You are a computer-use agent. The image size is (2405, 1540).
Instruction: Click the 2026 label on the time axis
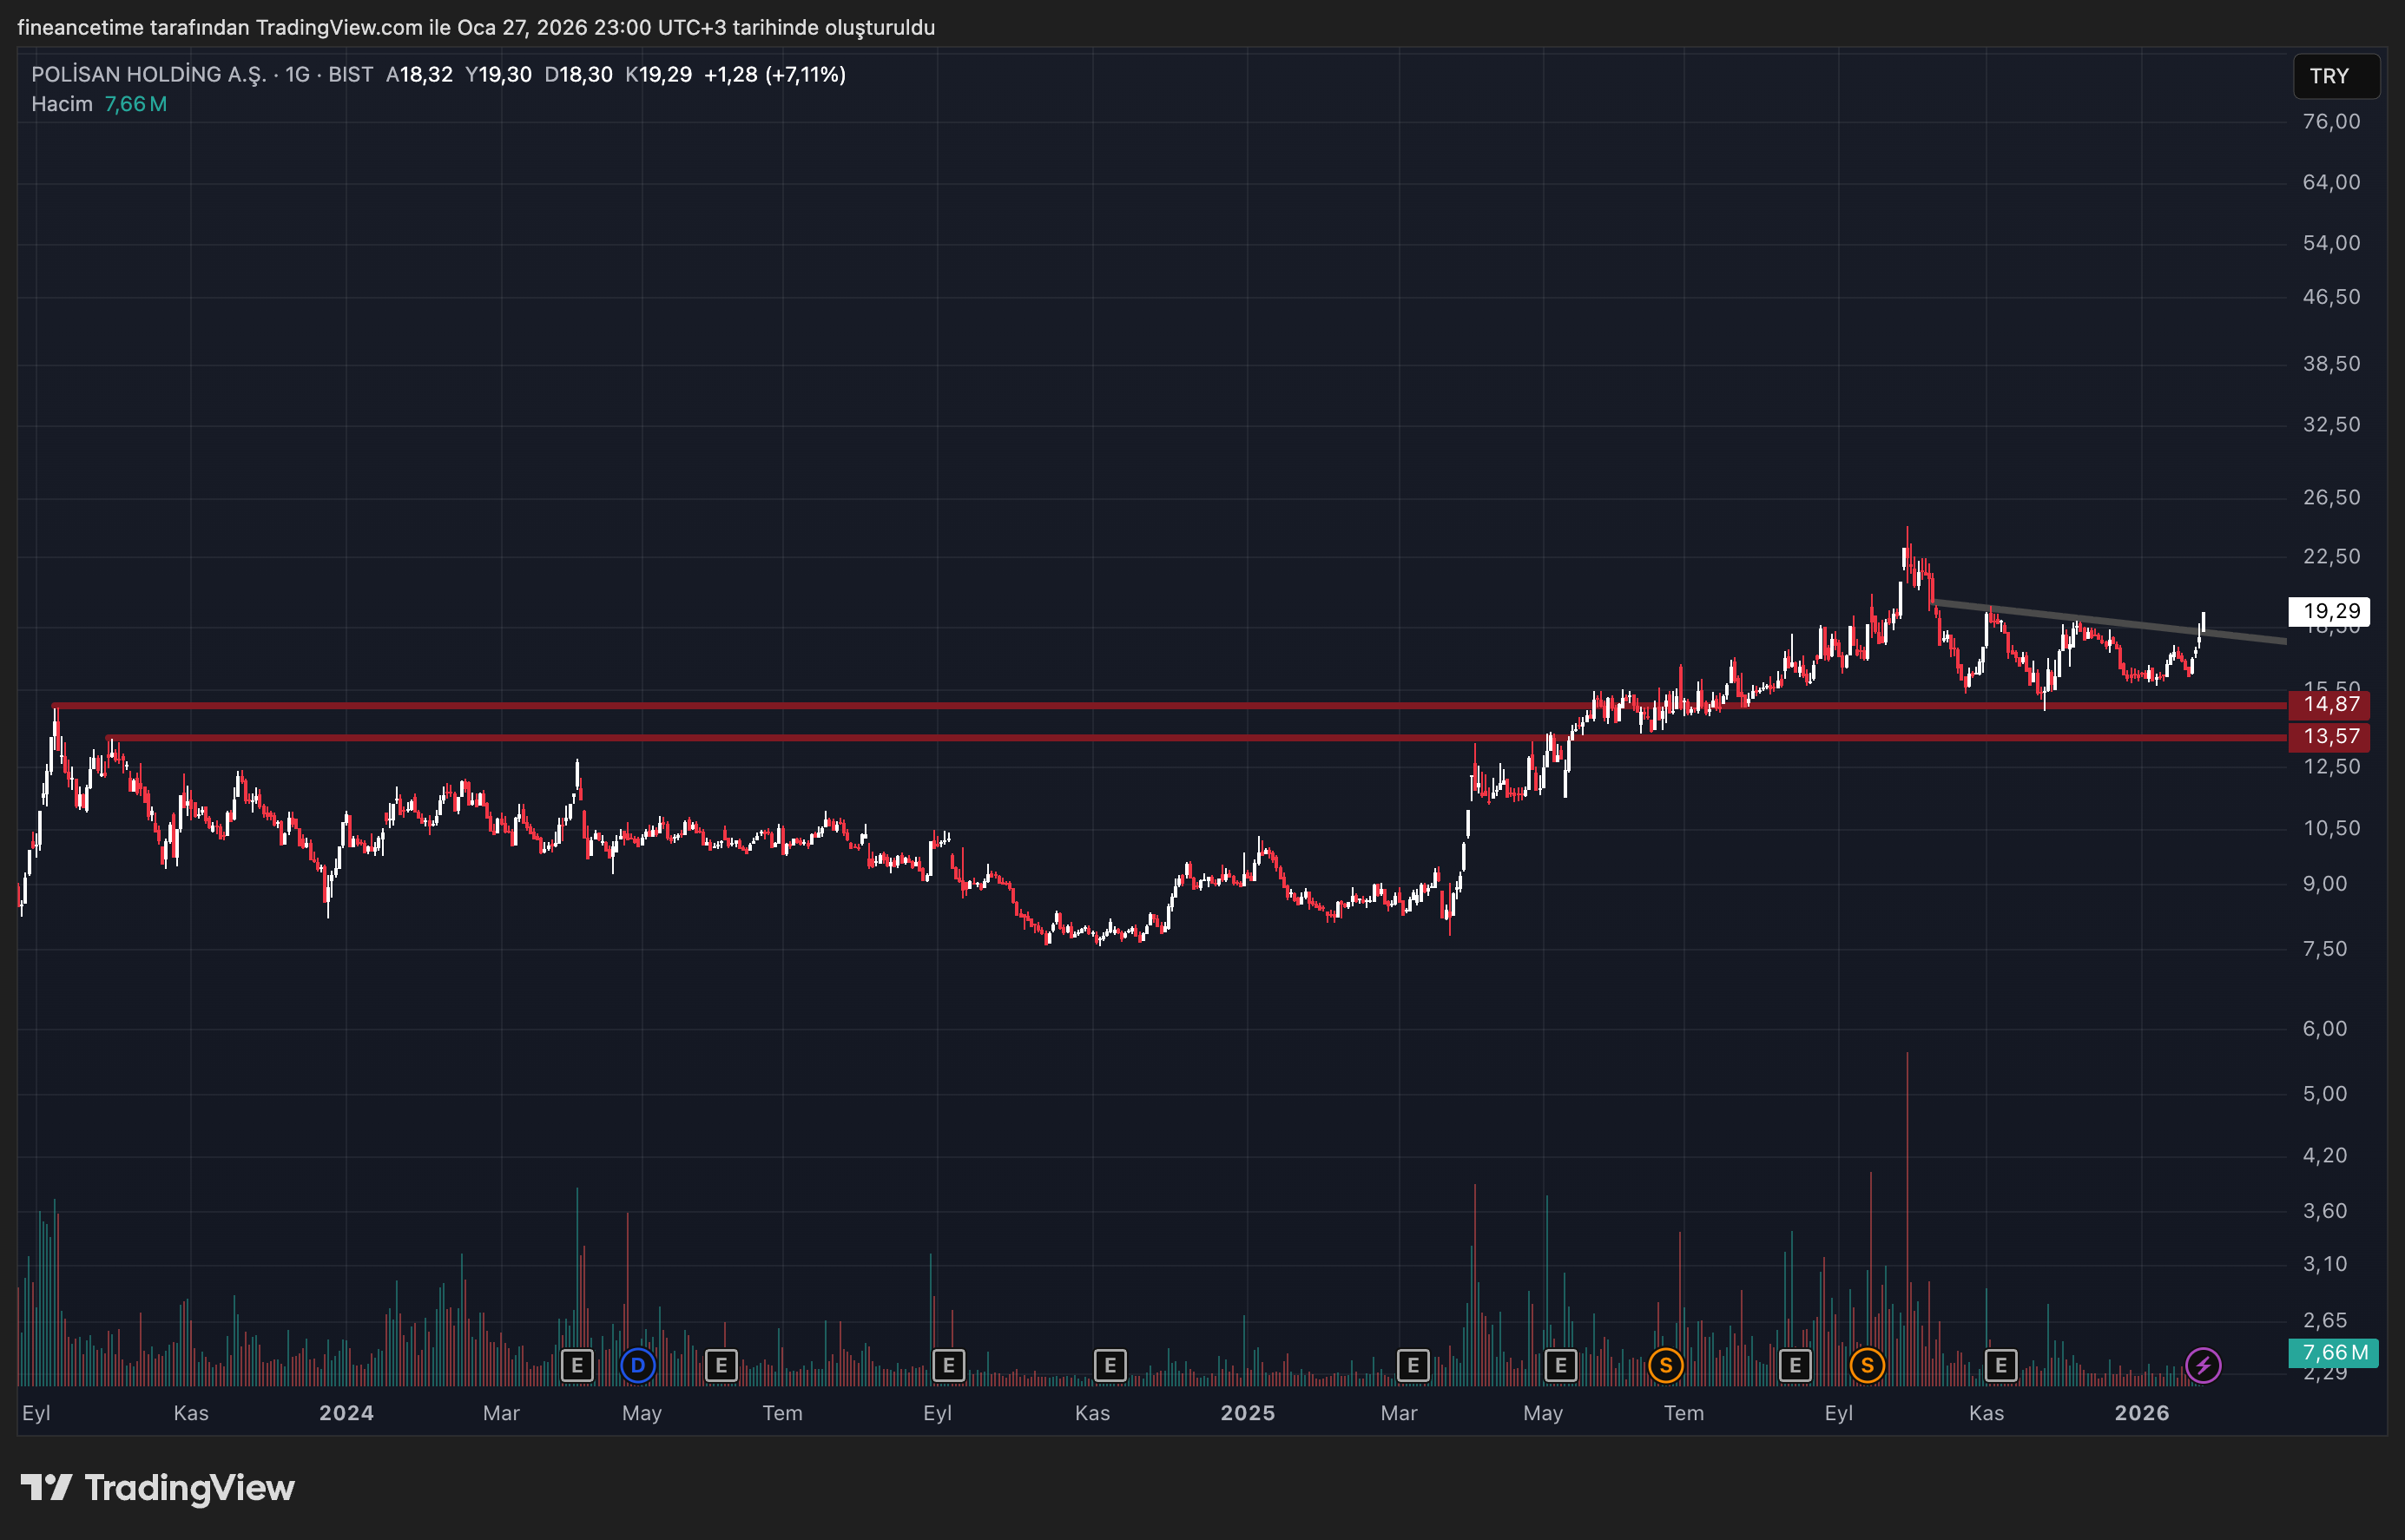click(2140, 1413)
